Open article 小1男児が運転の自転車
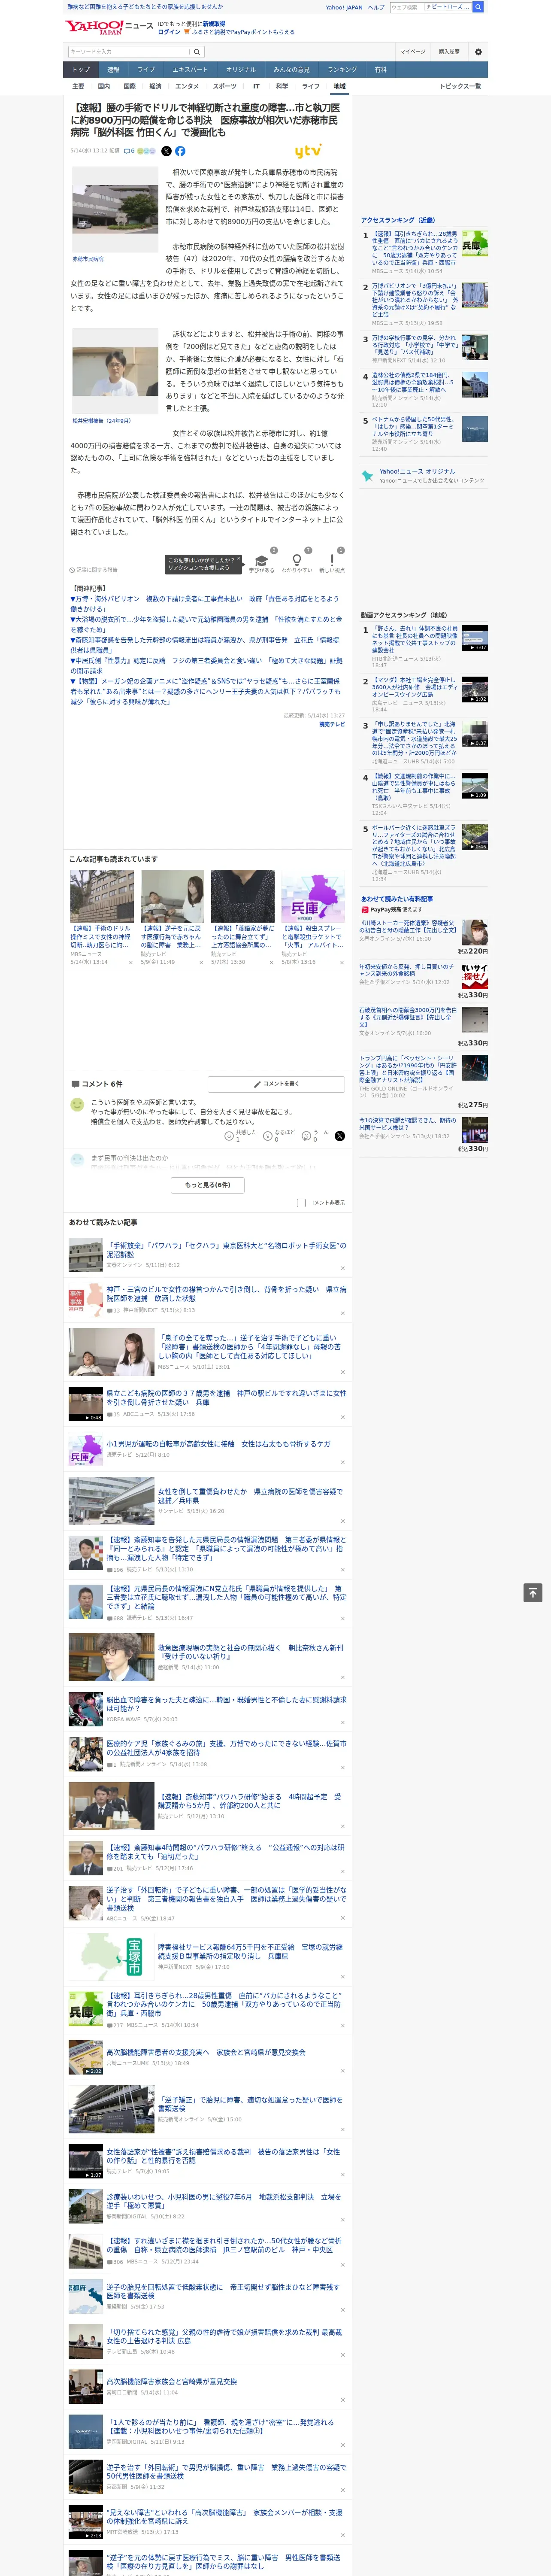The image size is (551, 2576). (x=218, y=1444)
